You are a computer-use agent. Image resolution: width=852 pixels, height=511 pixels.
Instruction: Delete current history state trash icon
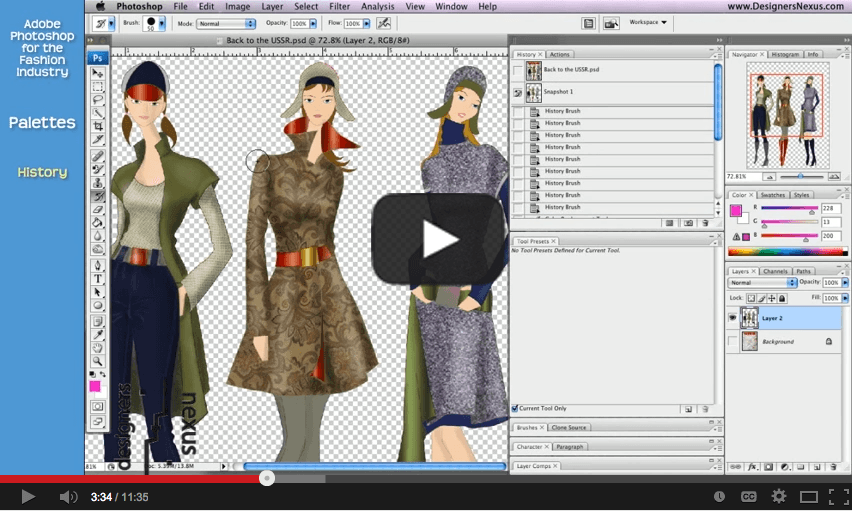[705, 223]
